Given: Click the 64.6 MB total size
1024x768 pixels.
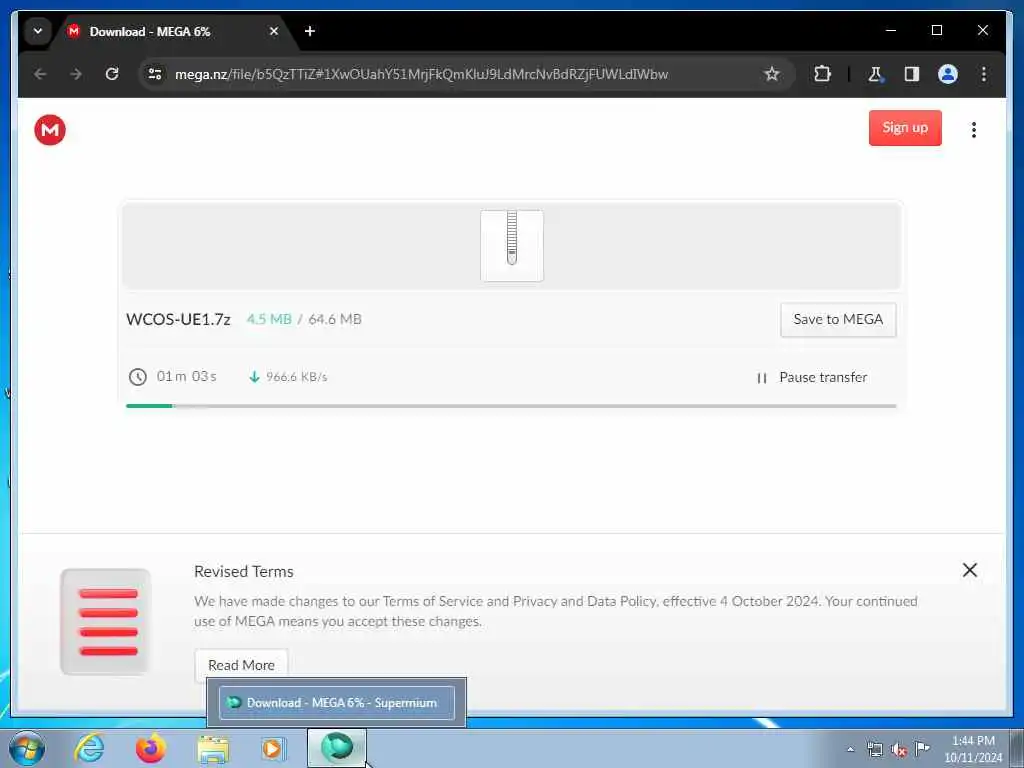Looking at the screenshot, I should (335, 319).
